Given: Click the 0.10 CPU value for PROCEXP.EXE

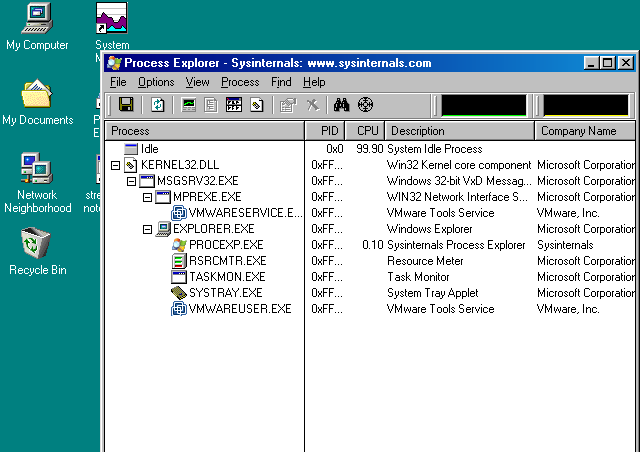Looking at the screenshot, I should [373, 245].
